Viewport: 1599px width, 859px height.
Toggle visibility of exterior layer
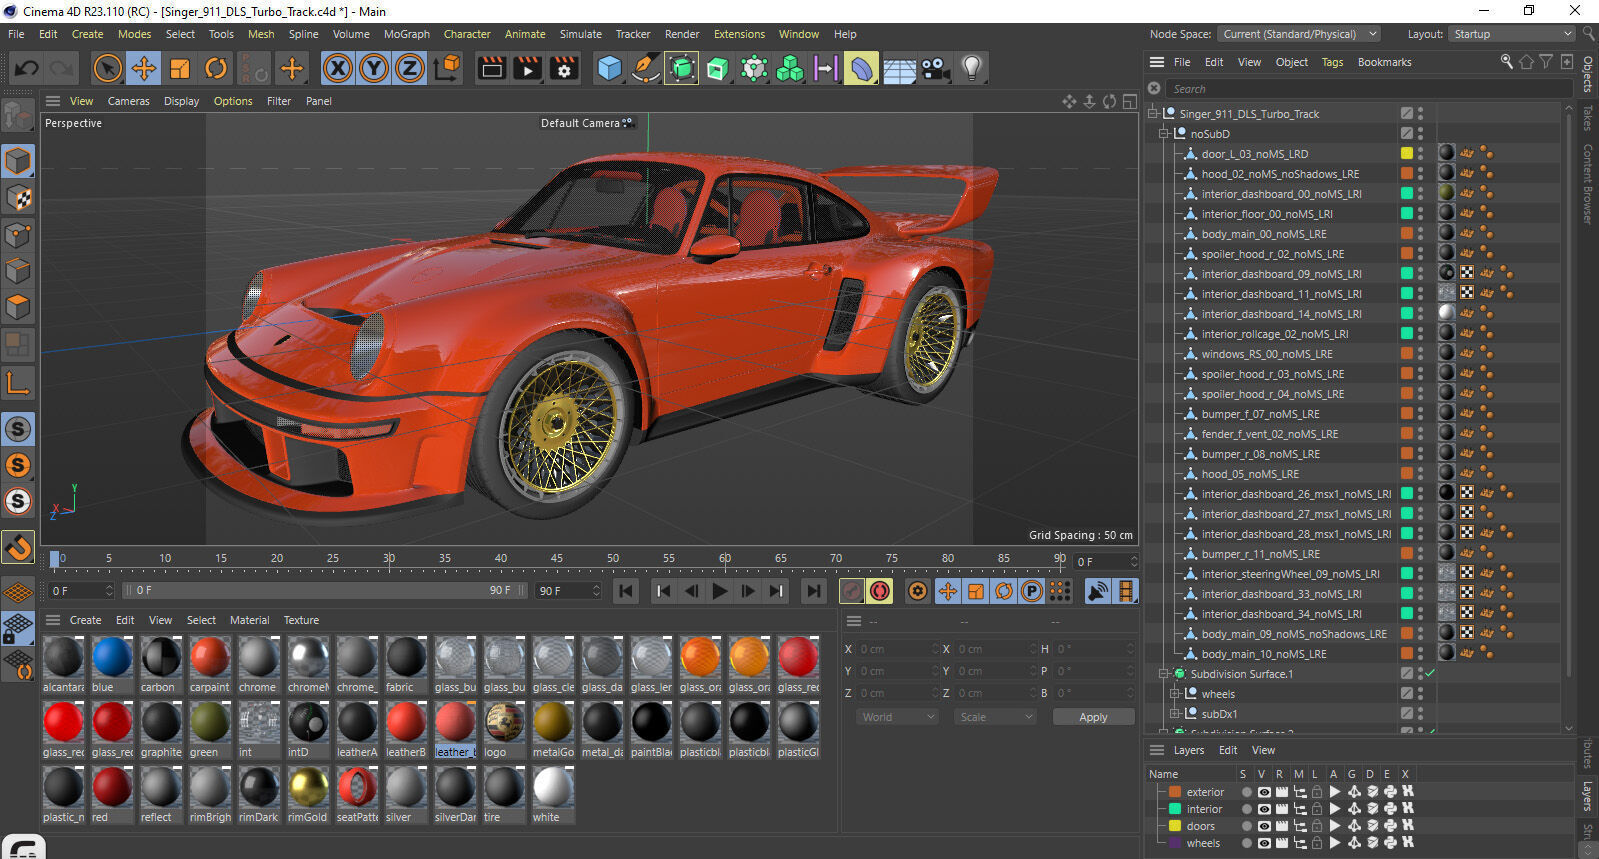tap(1264, 792)
